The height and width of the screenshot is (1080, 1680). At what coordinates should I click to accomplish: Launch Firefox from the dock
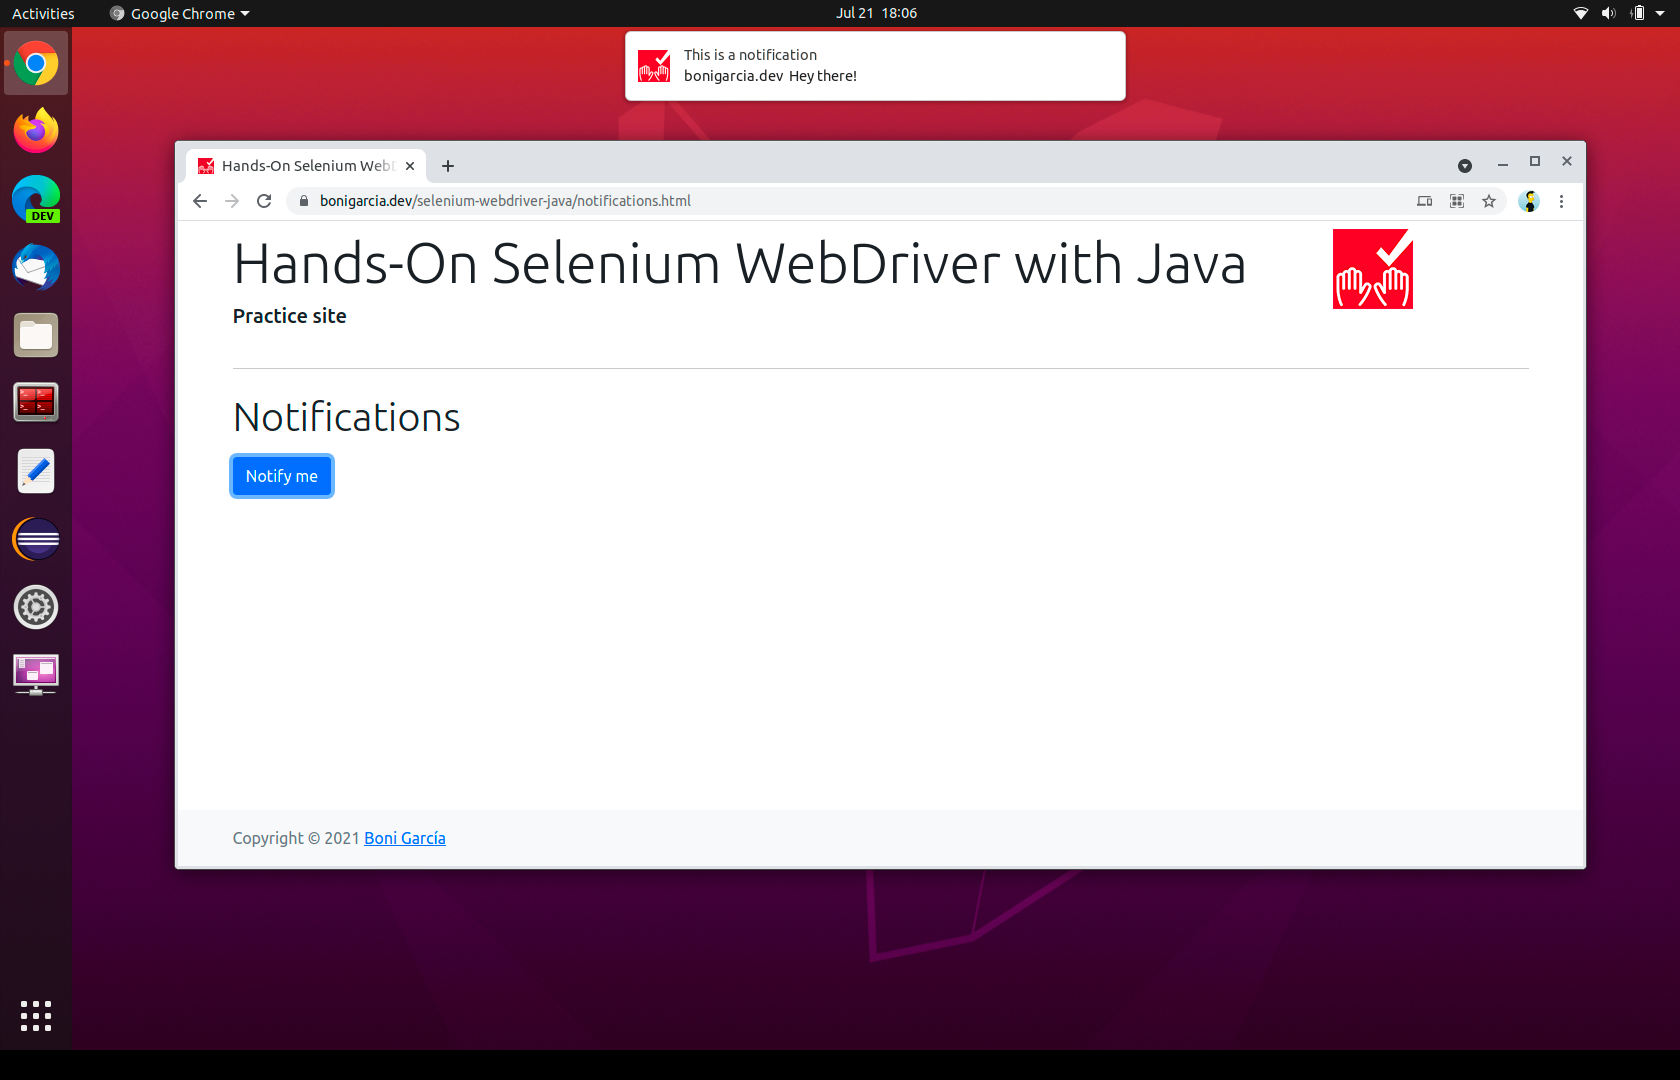[x=36, y=131]
